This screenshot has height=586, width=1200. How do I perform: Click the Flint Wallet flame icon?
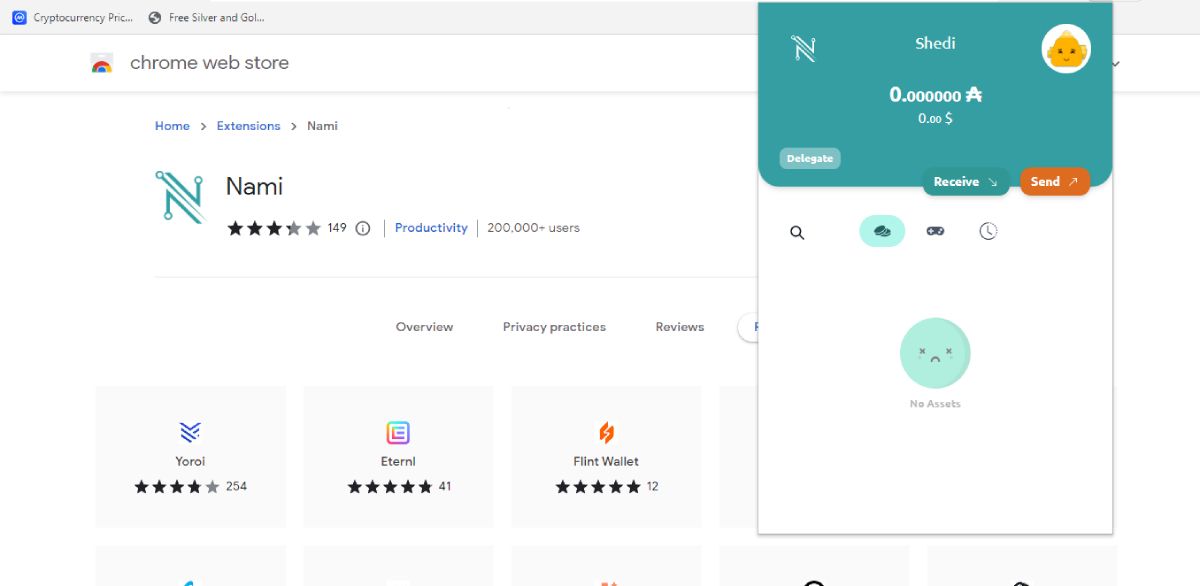(x=606, y=433)
